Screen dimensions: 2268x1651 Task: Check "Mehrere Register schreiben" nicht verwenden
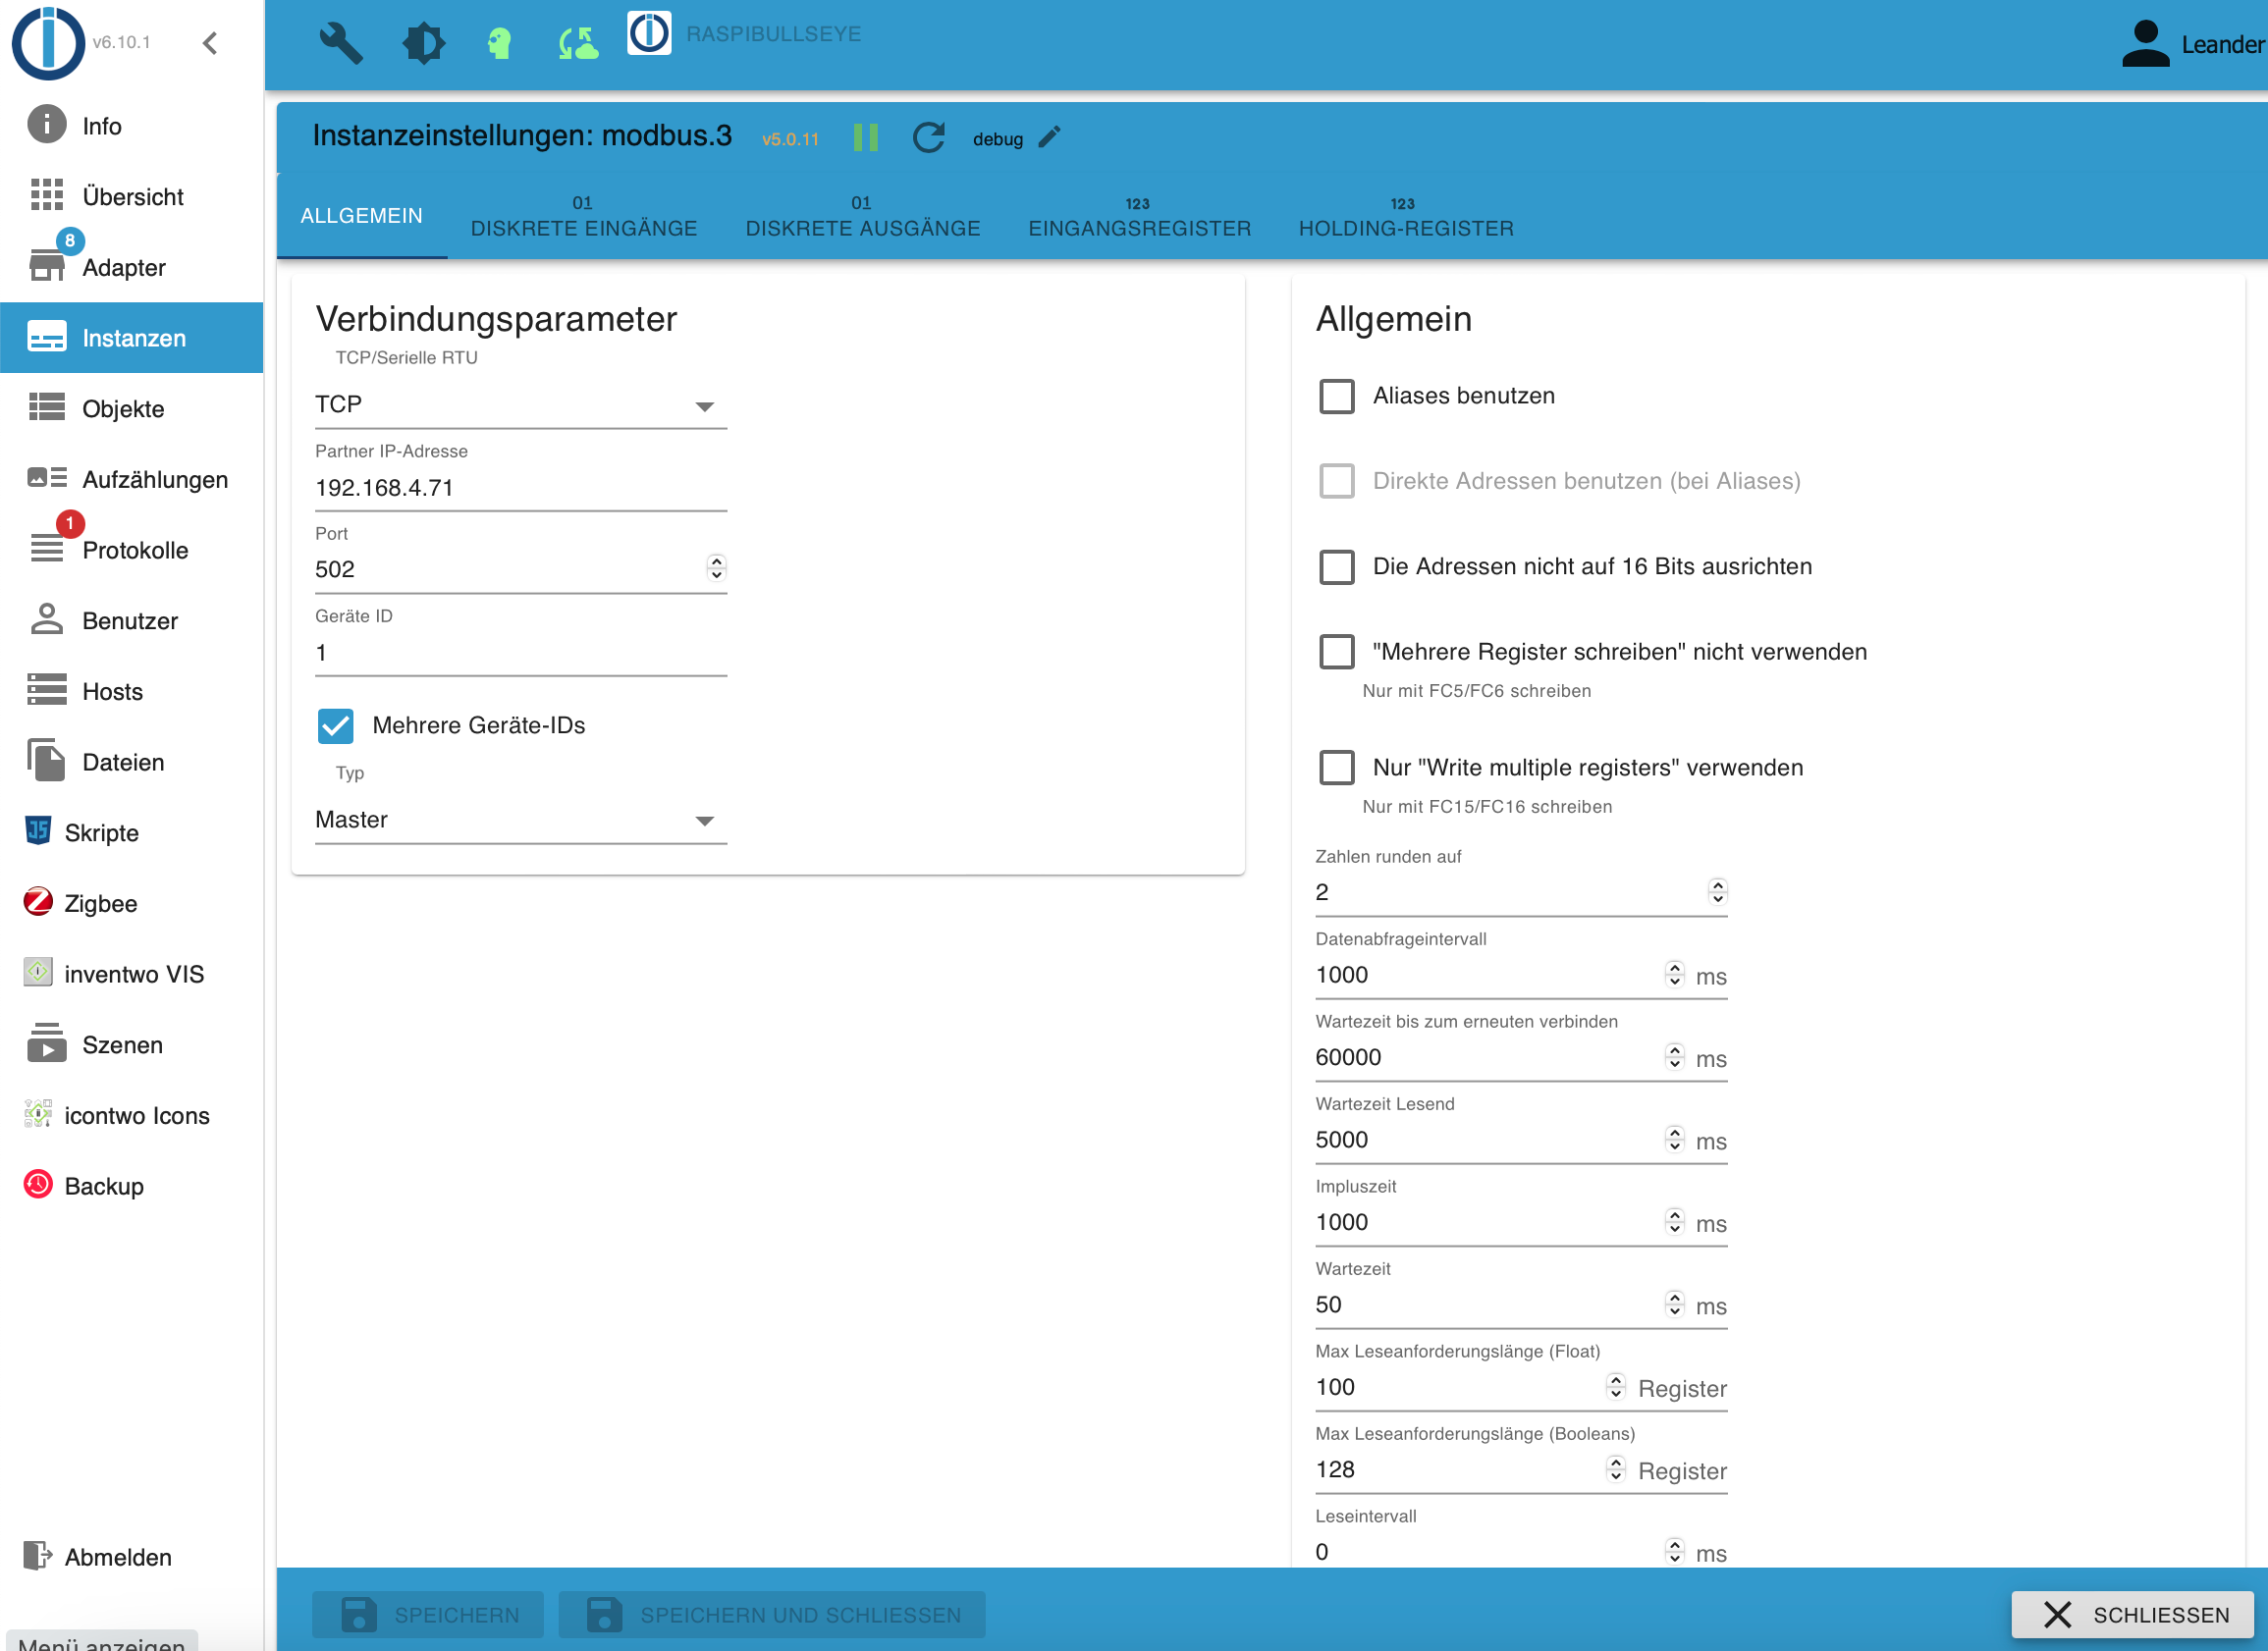1337,652
